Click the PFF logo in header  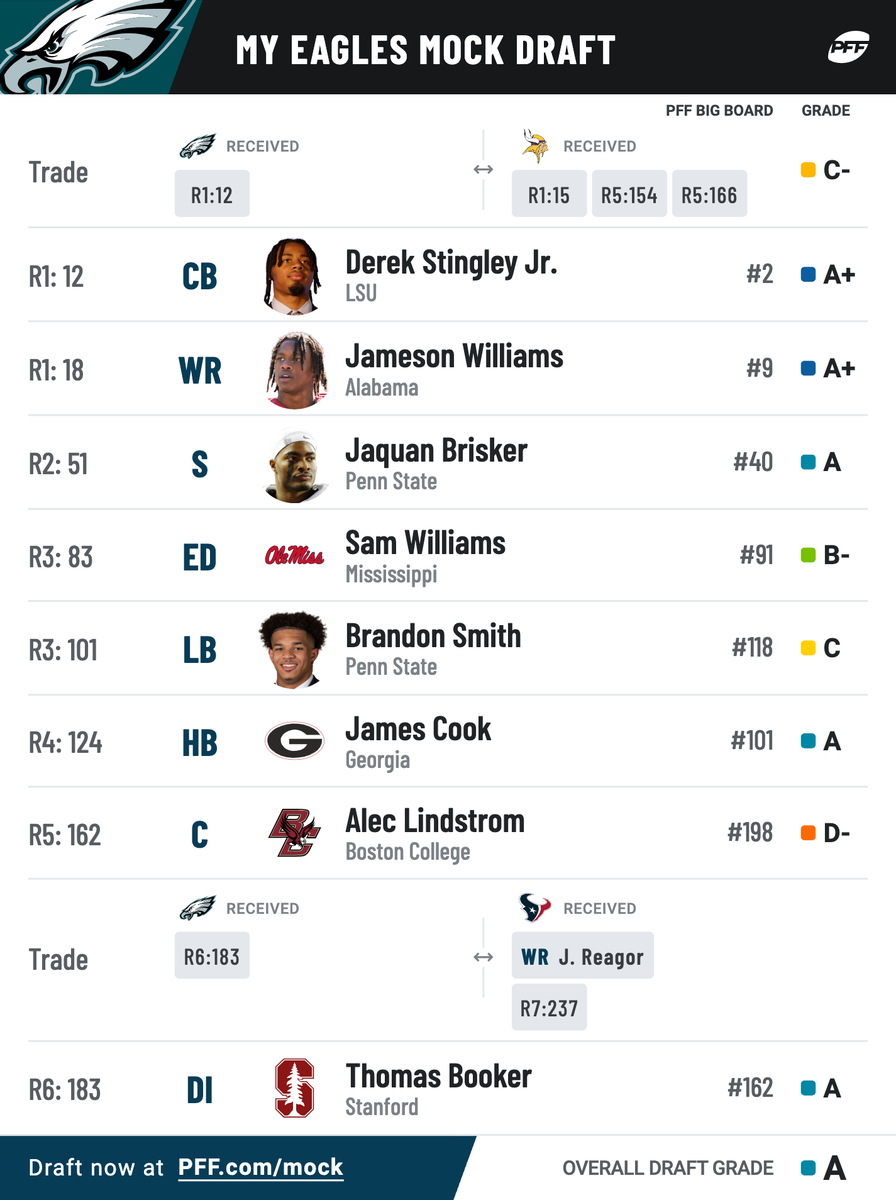pyautogui.click(x=847, y=47)
